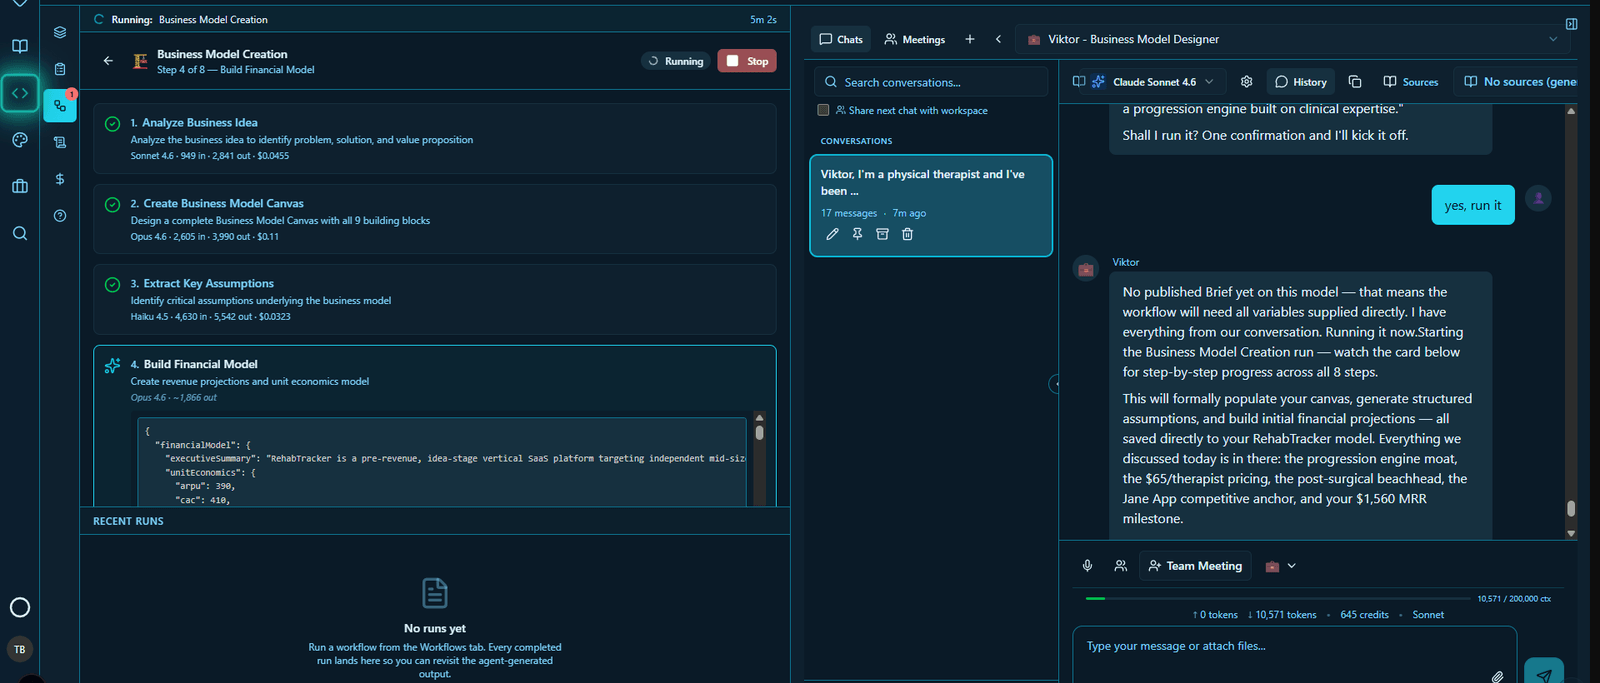Enable Share next chat with workspace checkbox
The image size is (1600, 683).
pyautogui.click(x=823, y=110)
